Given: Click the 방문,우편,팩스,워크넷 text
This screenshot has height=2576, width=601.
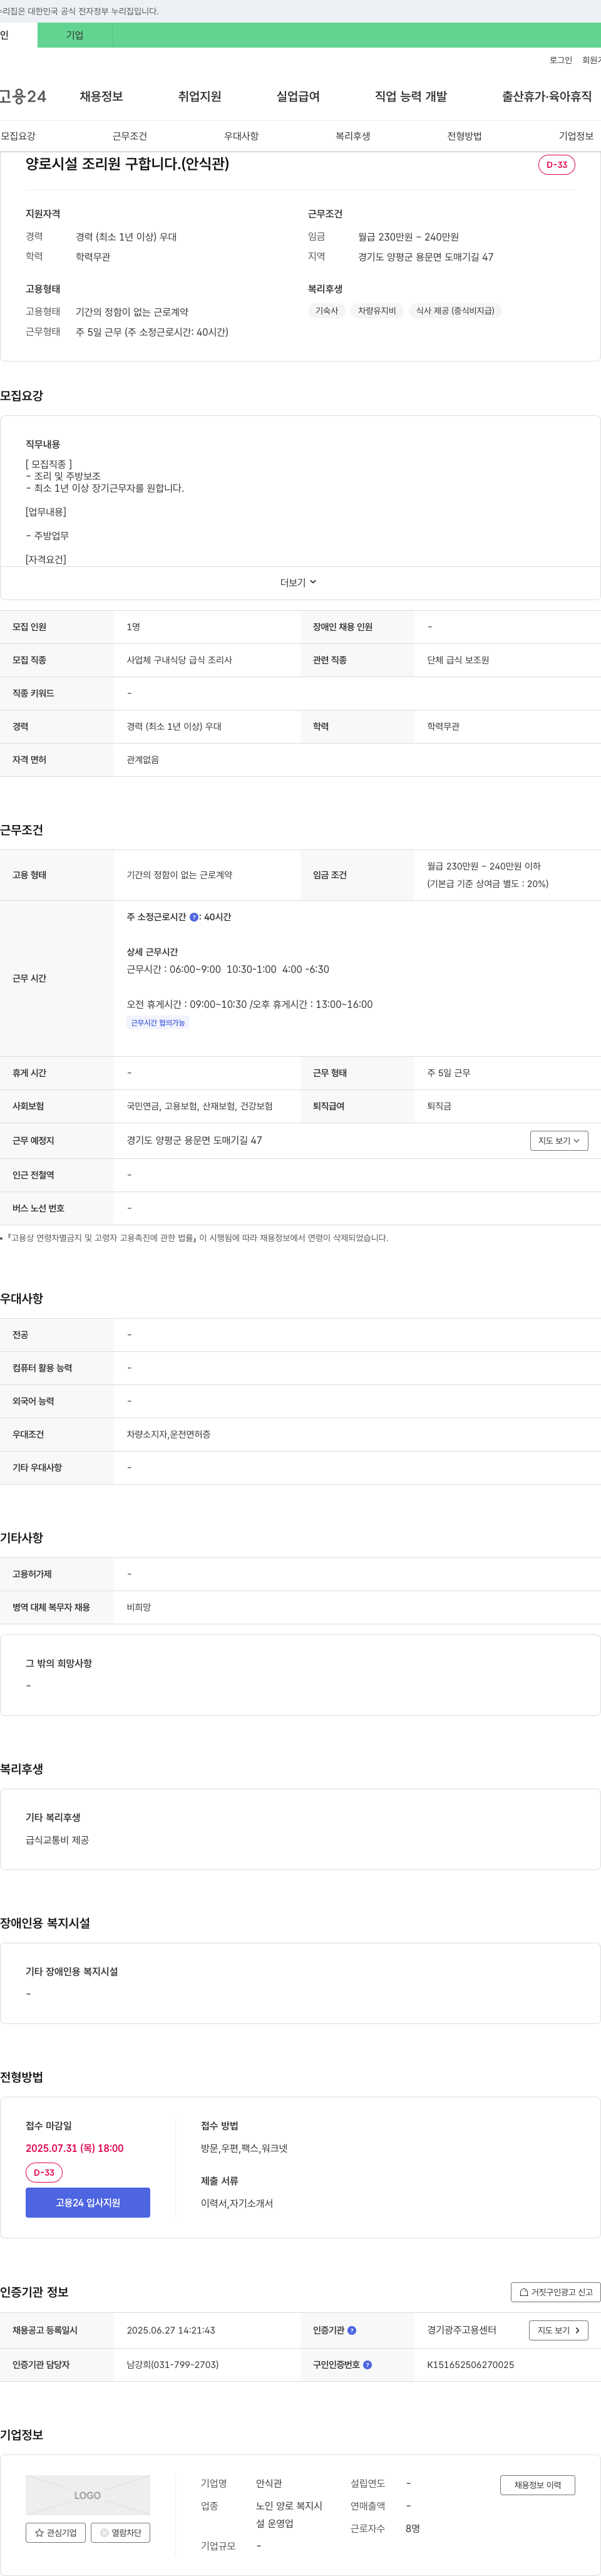Looking at the screenshot, I should click(244, 2148).
